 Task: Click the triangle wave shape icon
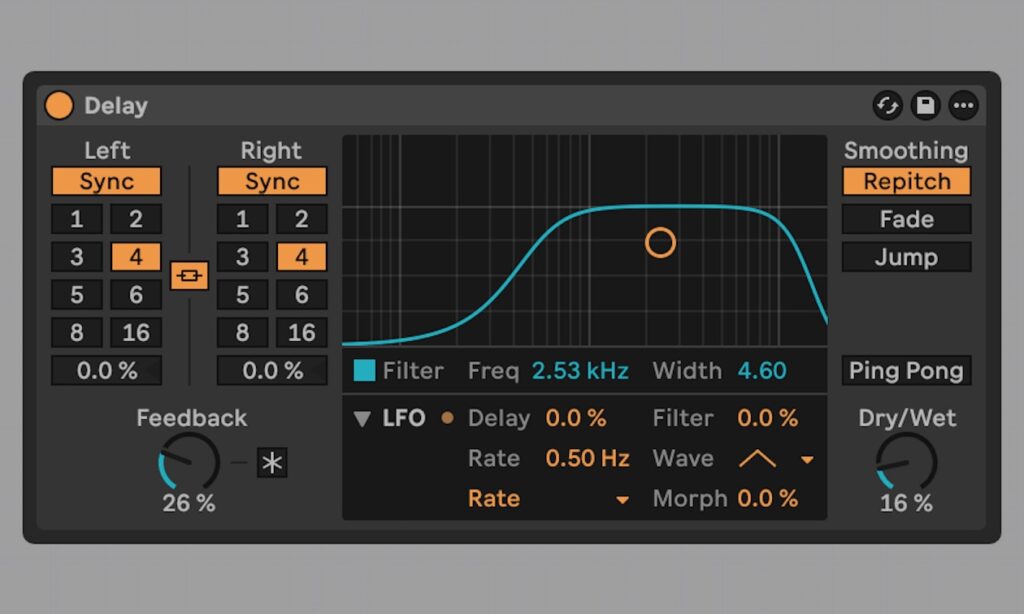click(759, 459)
